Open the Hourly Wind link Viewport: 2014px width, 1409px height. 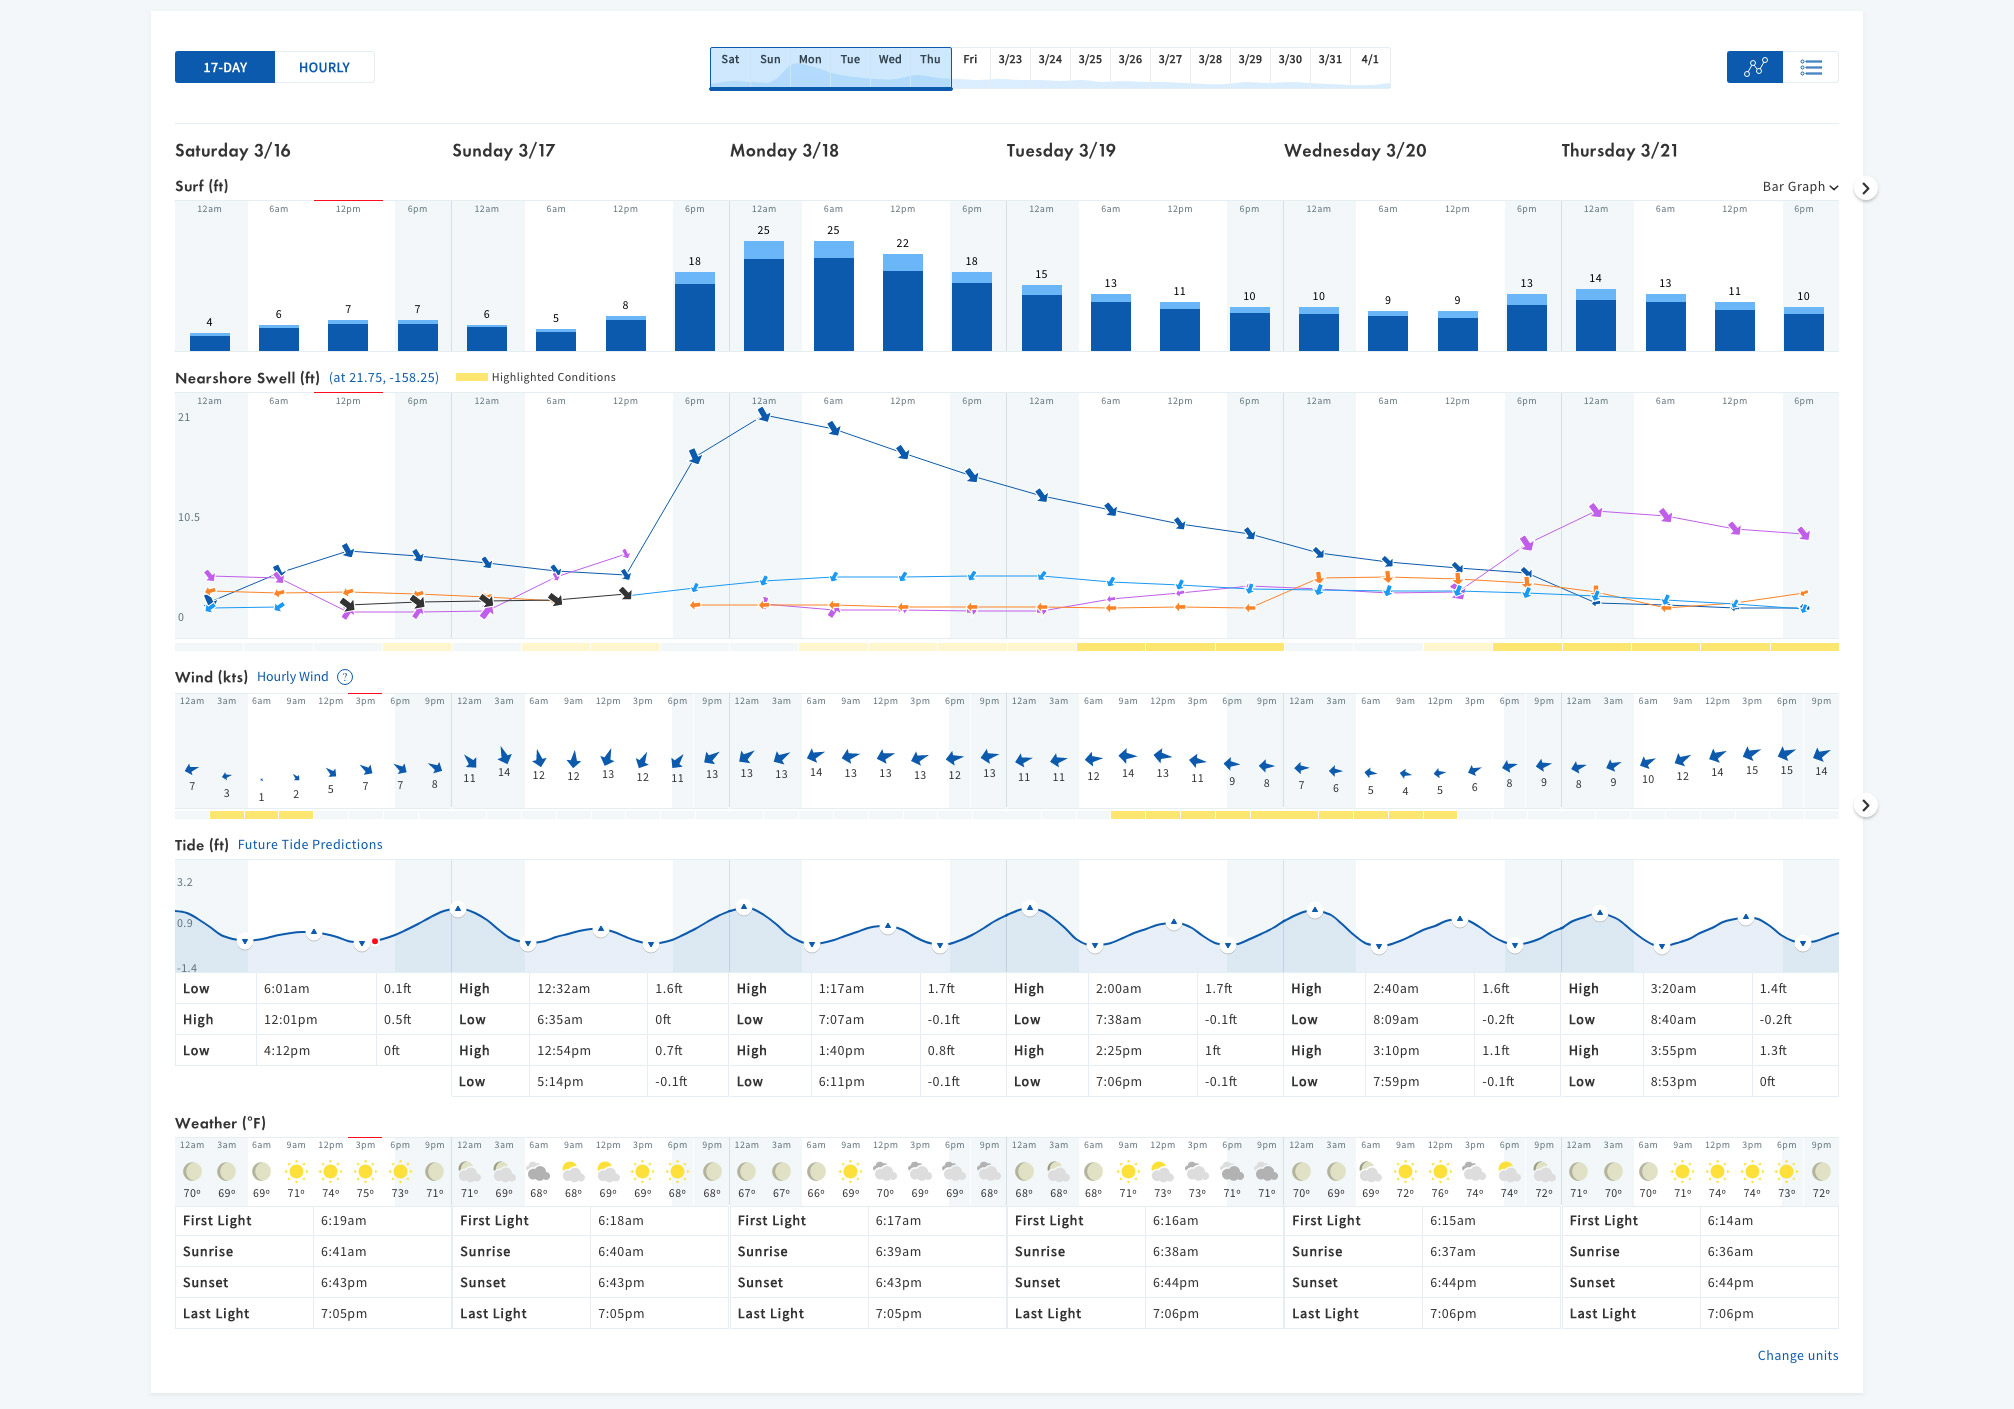[x=292, y=677]
